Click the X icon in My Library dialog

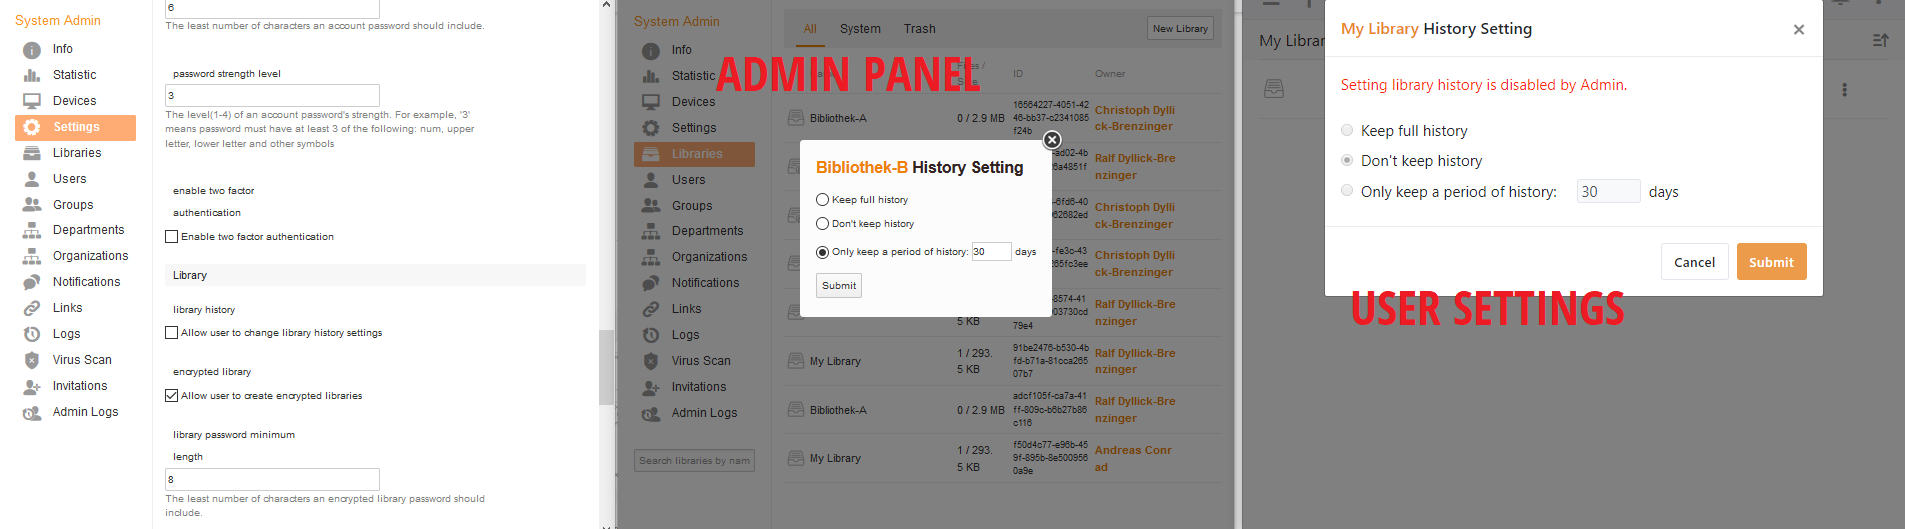tap(1798, 30)
